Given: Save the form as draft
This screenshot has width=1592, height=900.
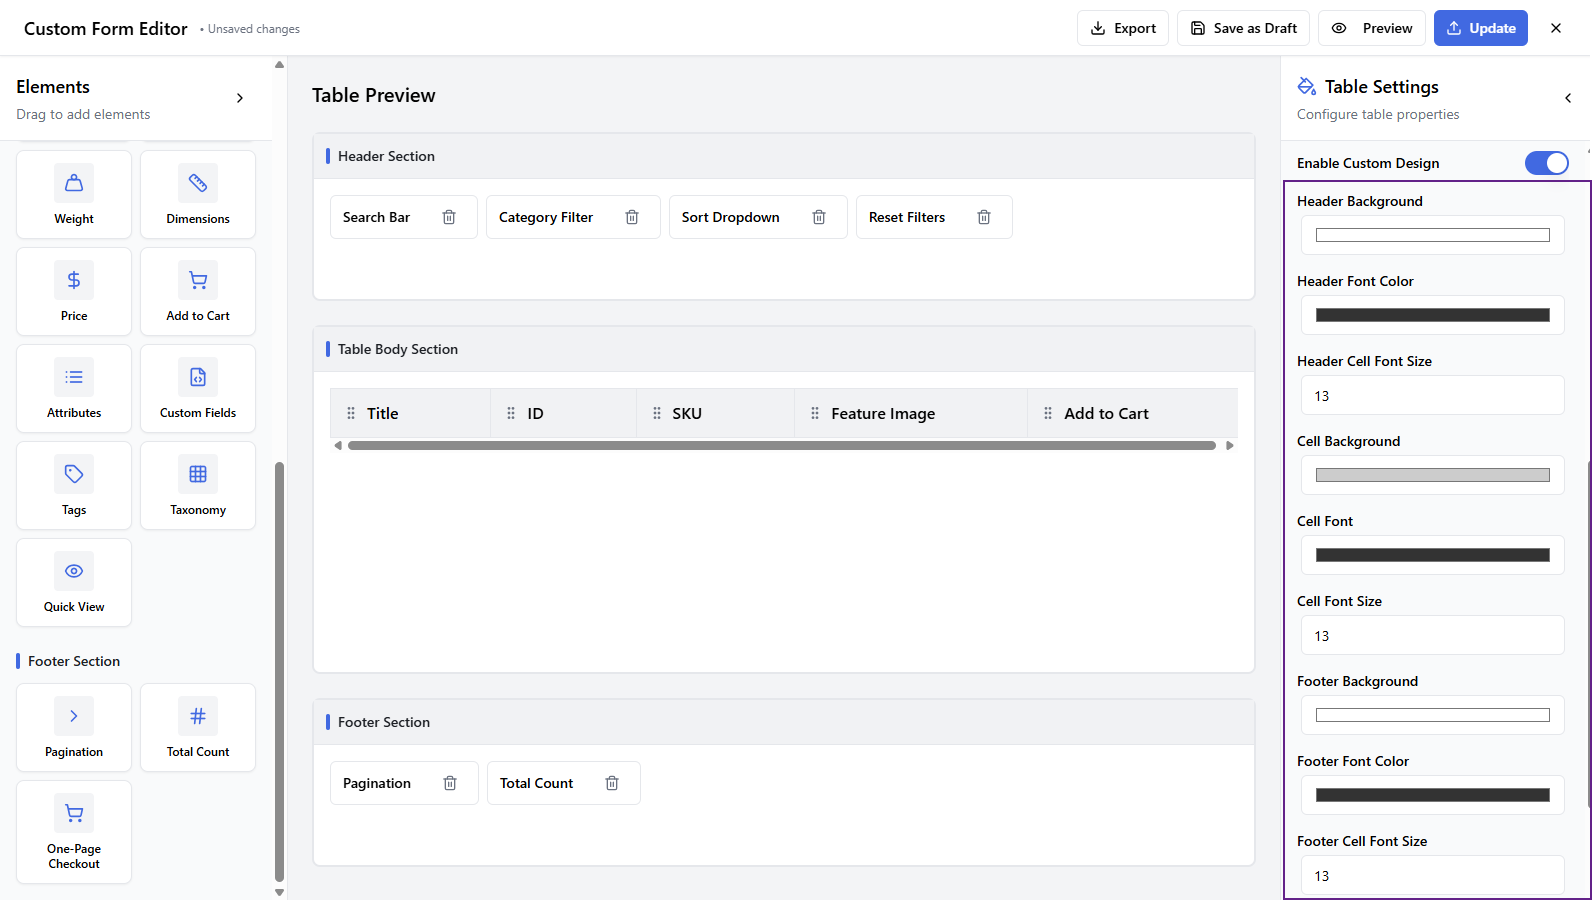Looking at the screenshot, I should [1243, 28].
